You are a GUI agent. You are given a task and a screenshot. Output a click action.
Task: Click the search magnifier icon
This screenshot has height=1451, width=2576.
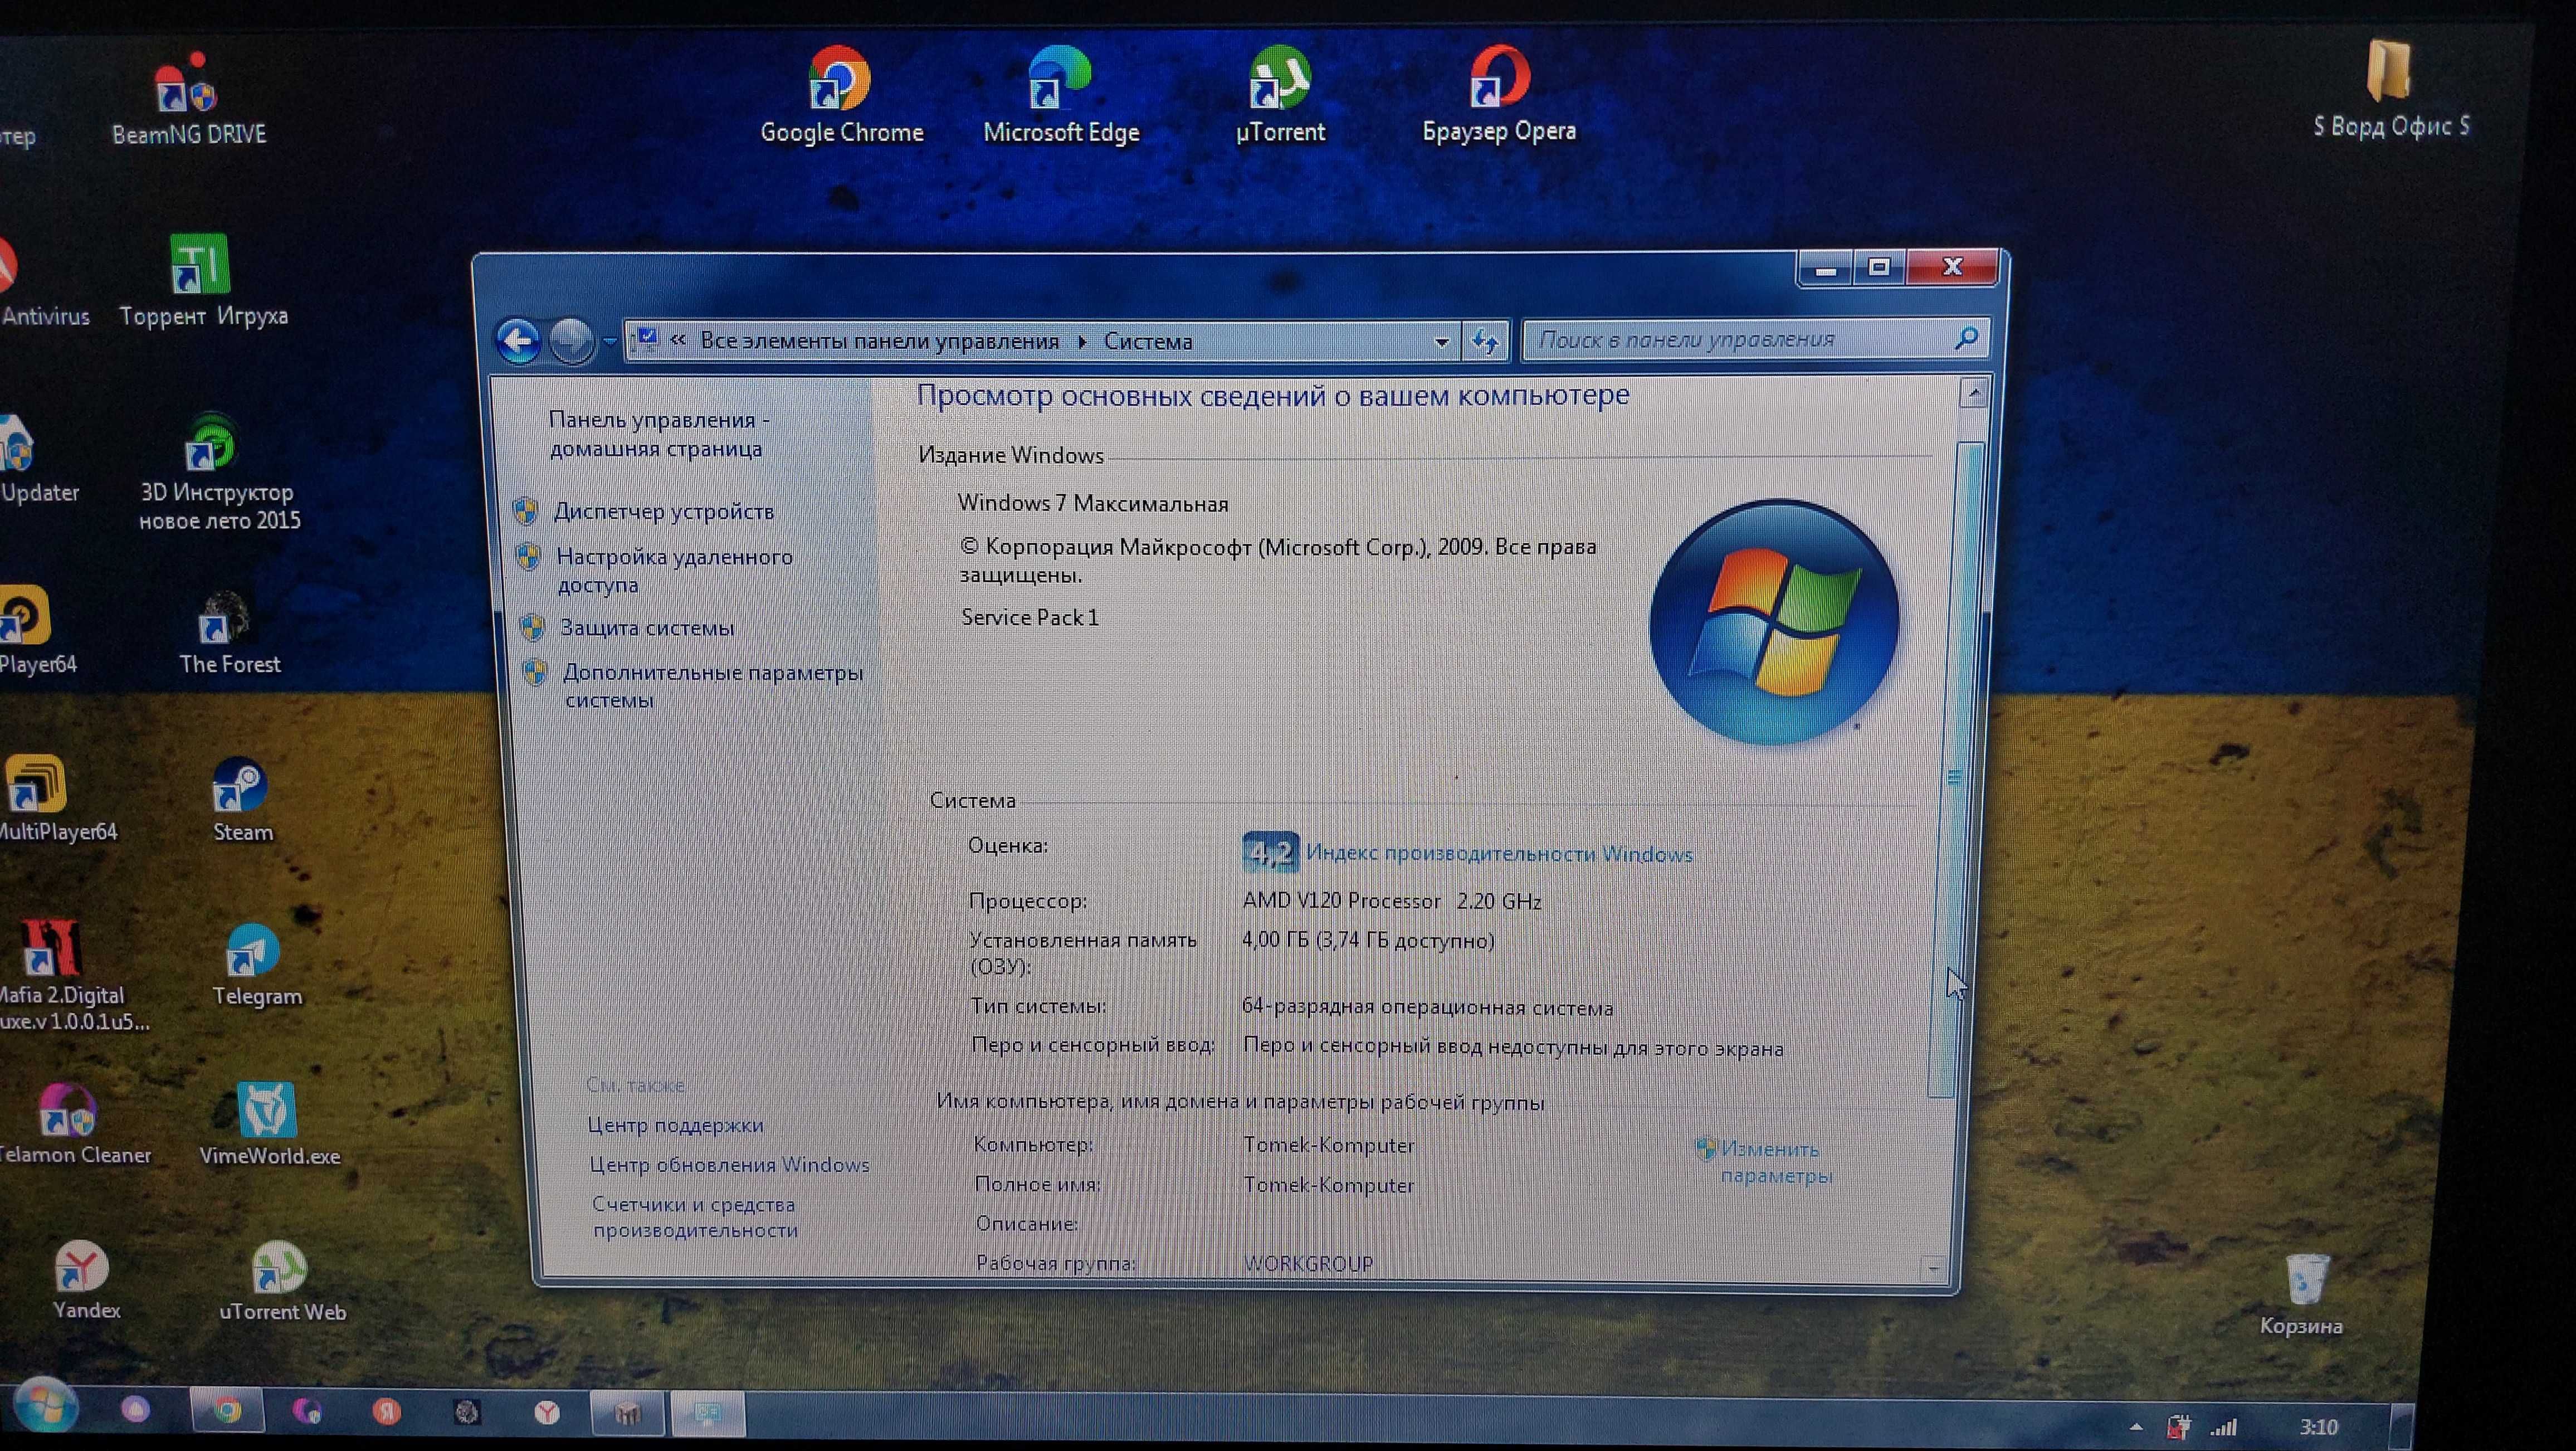click(1965, 339)
